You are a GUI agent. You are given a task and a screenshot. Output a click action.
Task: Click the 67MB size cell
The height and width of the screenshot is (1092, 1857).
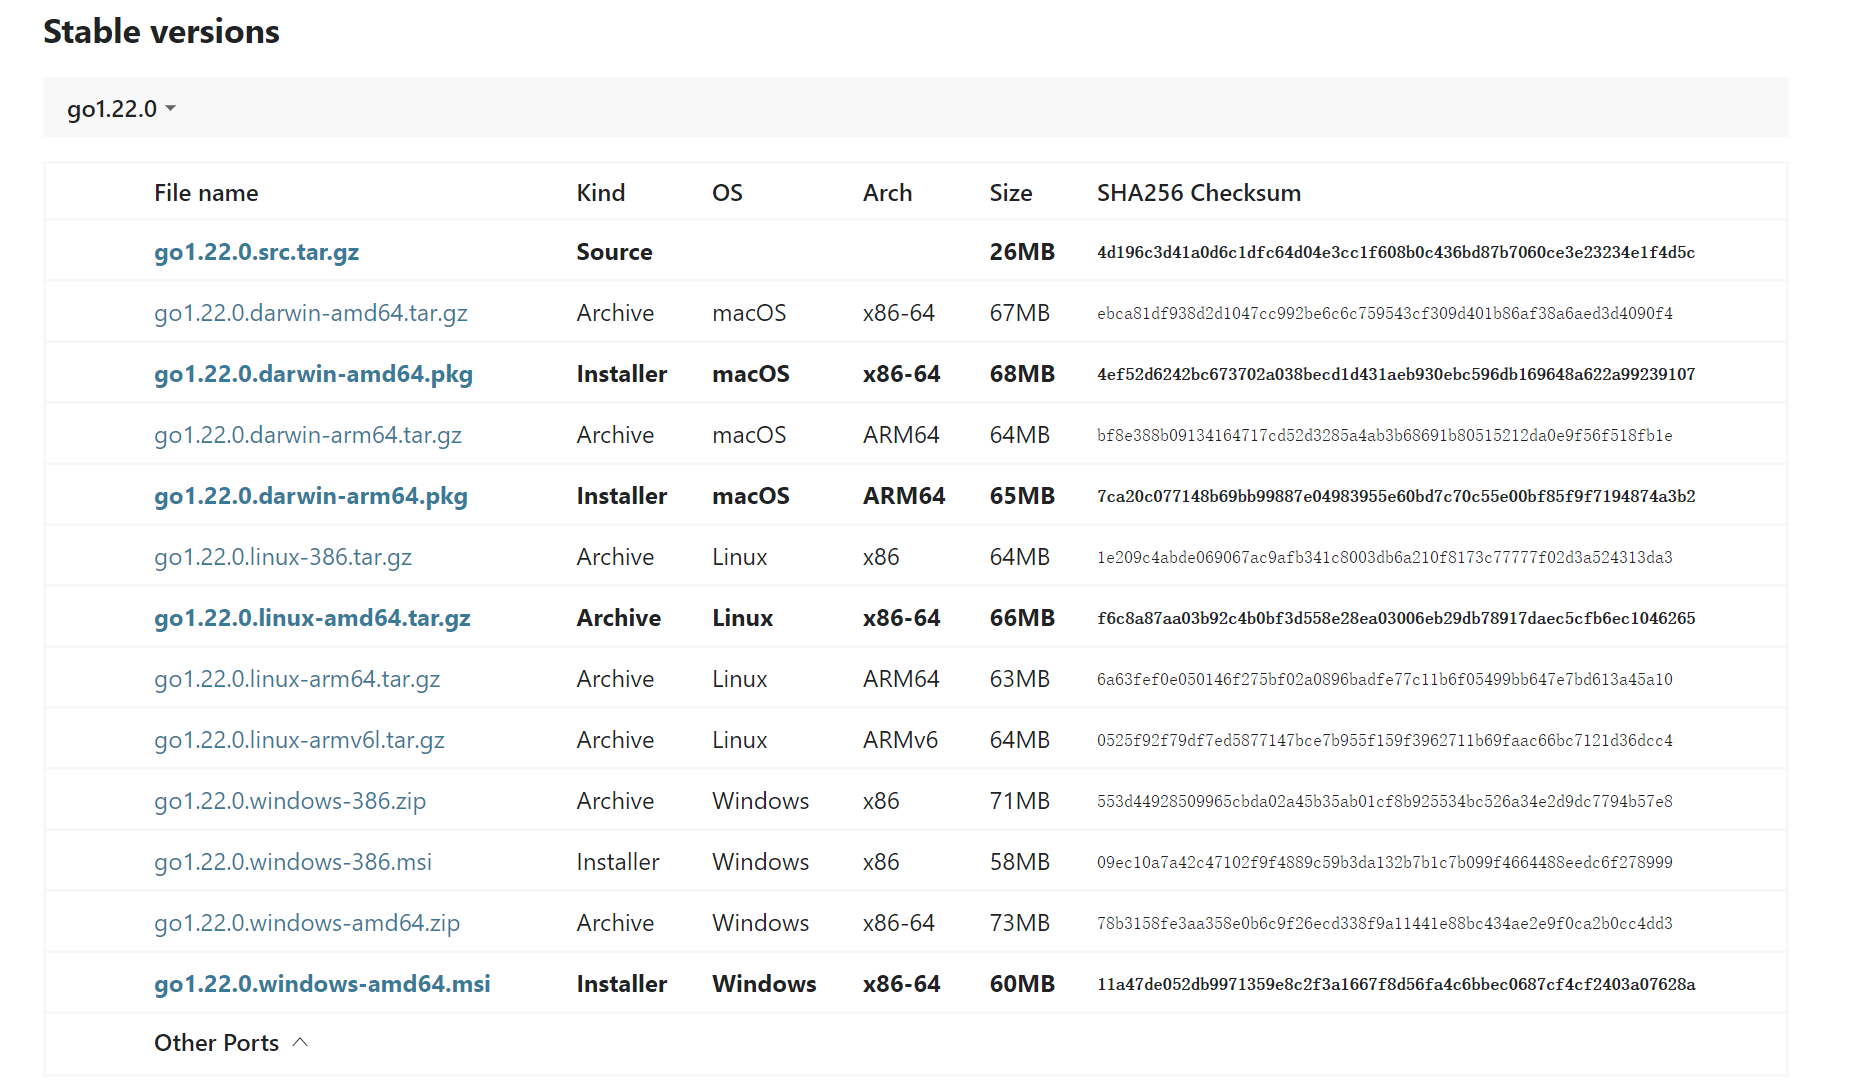[1019, 313]
